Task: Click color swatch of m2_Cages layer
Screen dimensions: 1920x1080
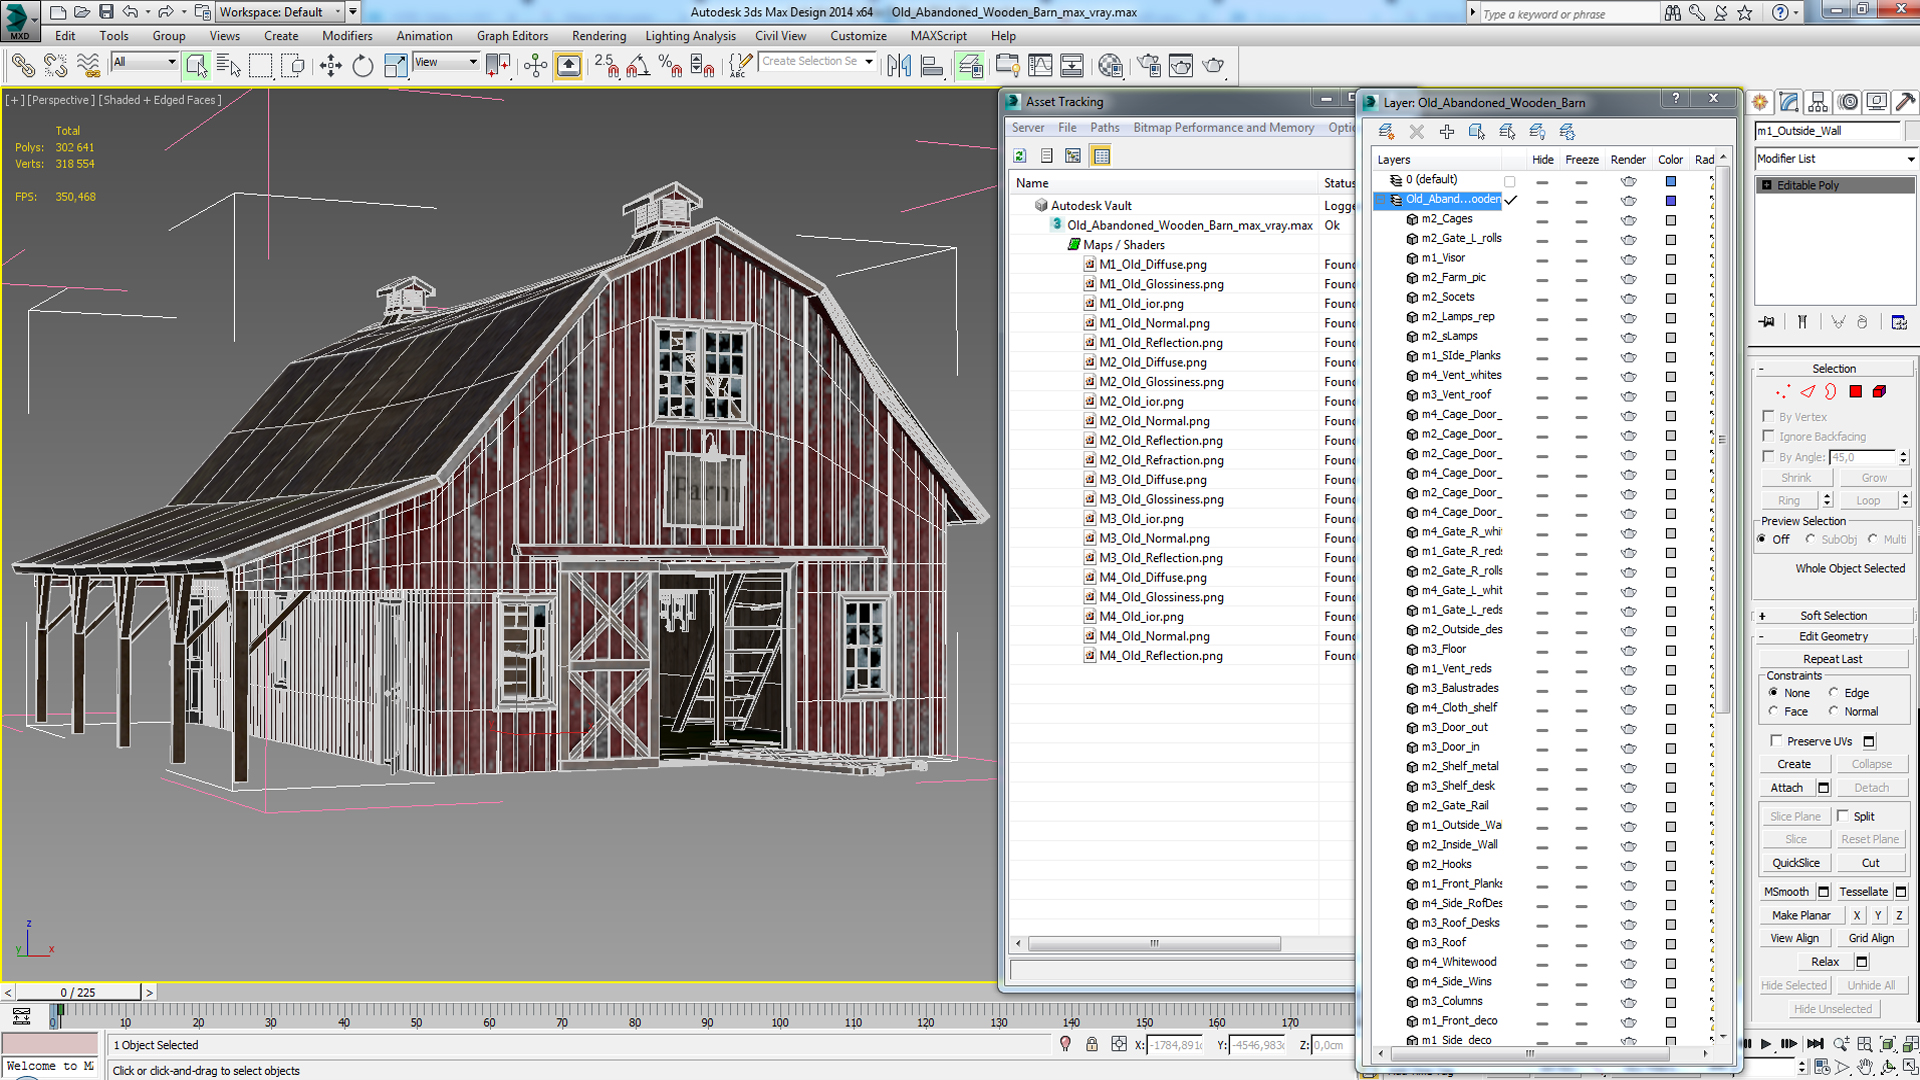Action: 1670,220
